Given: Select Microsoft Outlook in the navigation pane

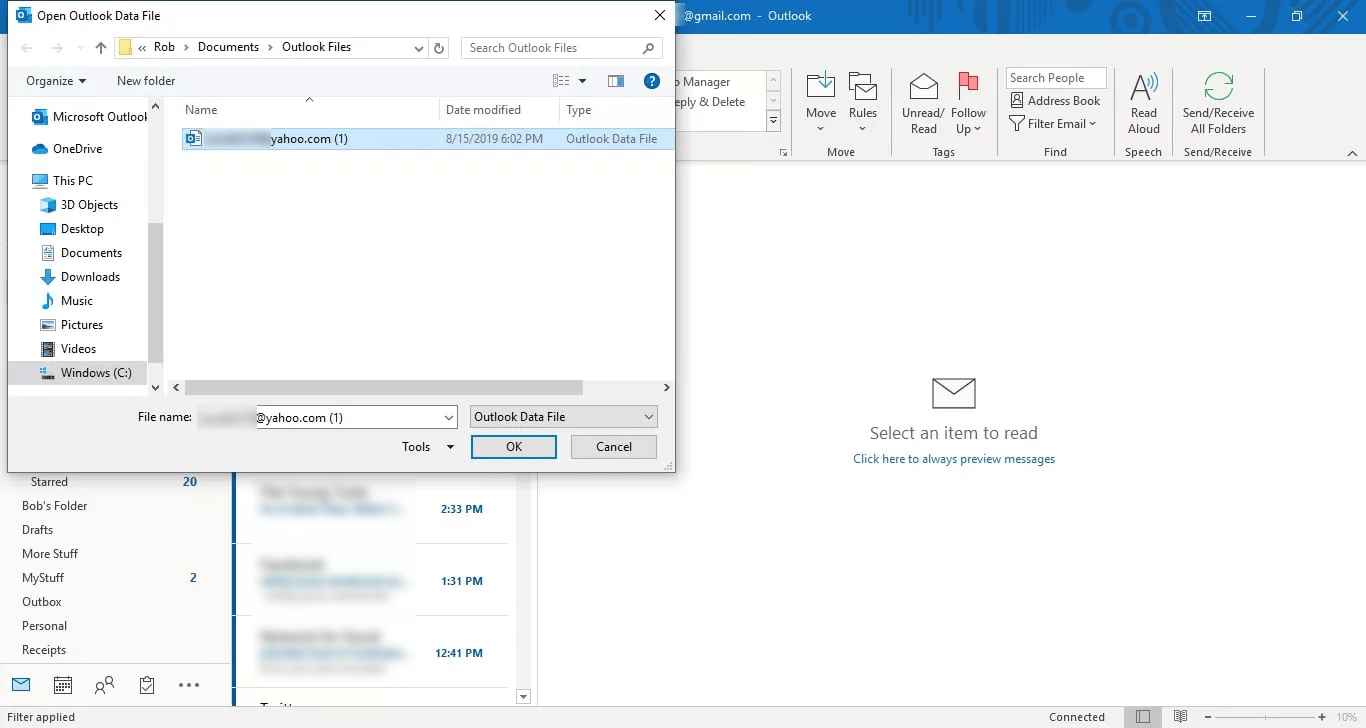Looking at the screenshot, I should pos(90,117).
